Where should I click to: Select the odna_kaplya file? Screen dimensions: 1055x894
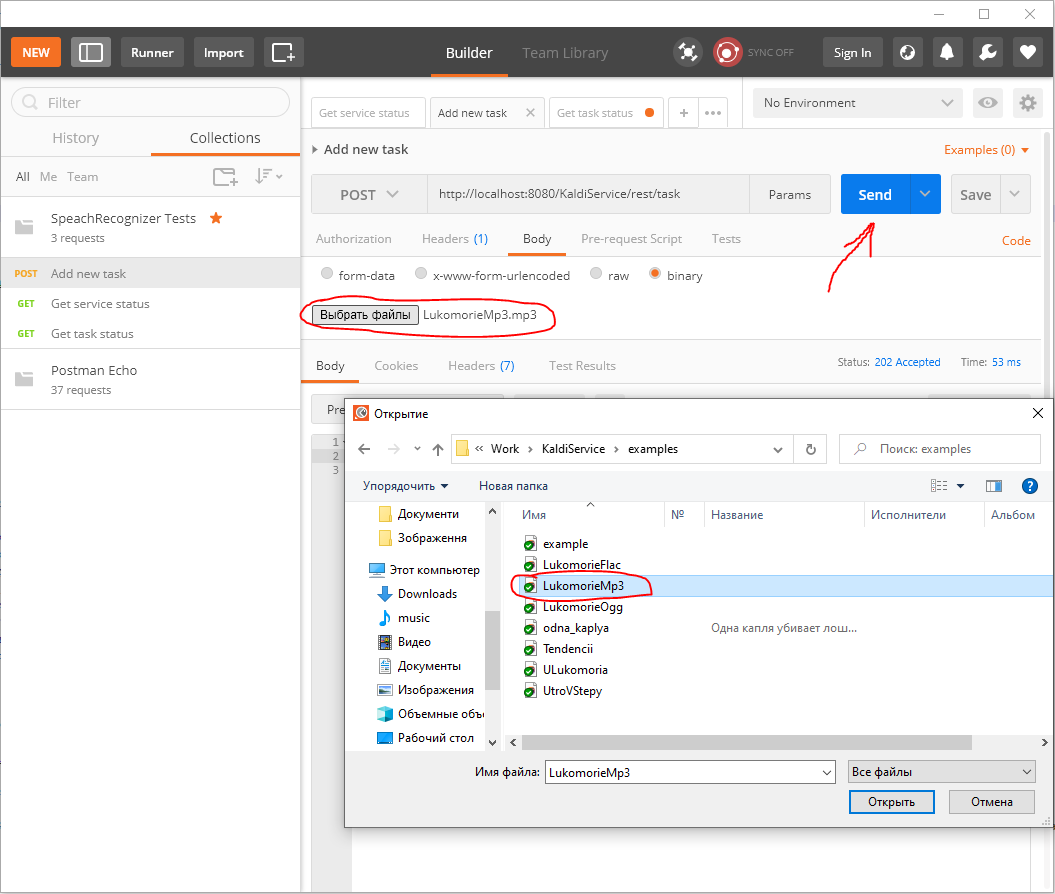click(x=575, y=628)
